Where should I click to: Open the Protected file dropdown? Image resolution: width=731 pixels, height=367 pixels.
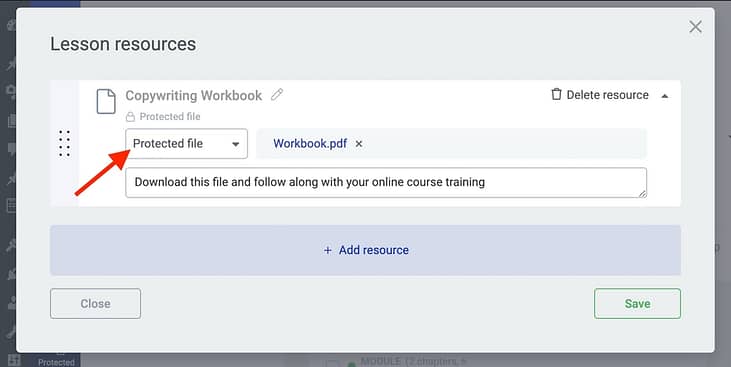tap(186, 144)
